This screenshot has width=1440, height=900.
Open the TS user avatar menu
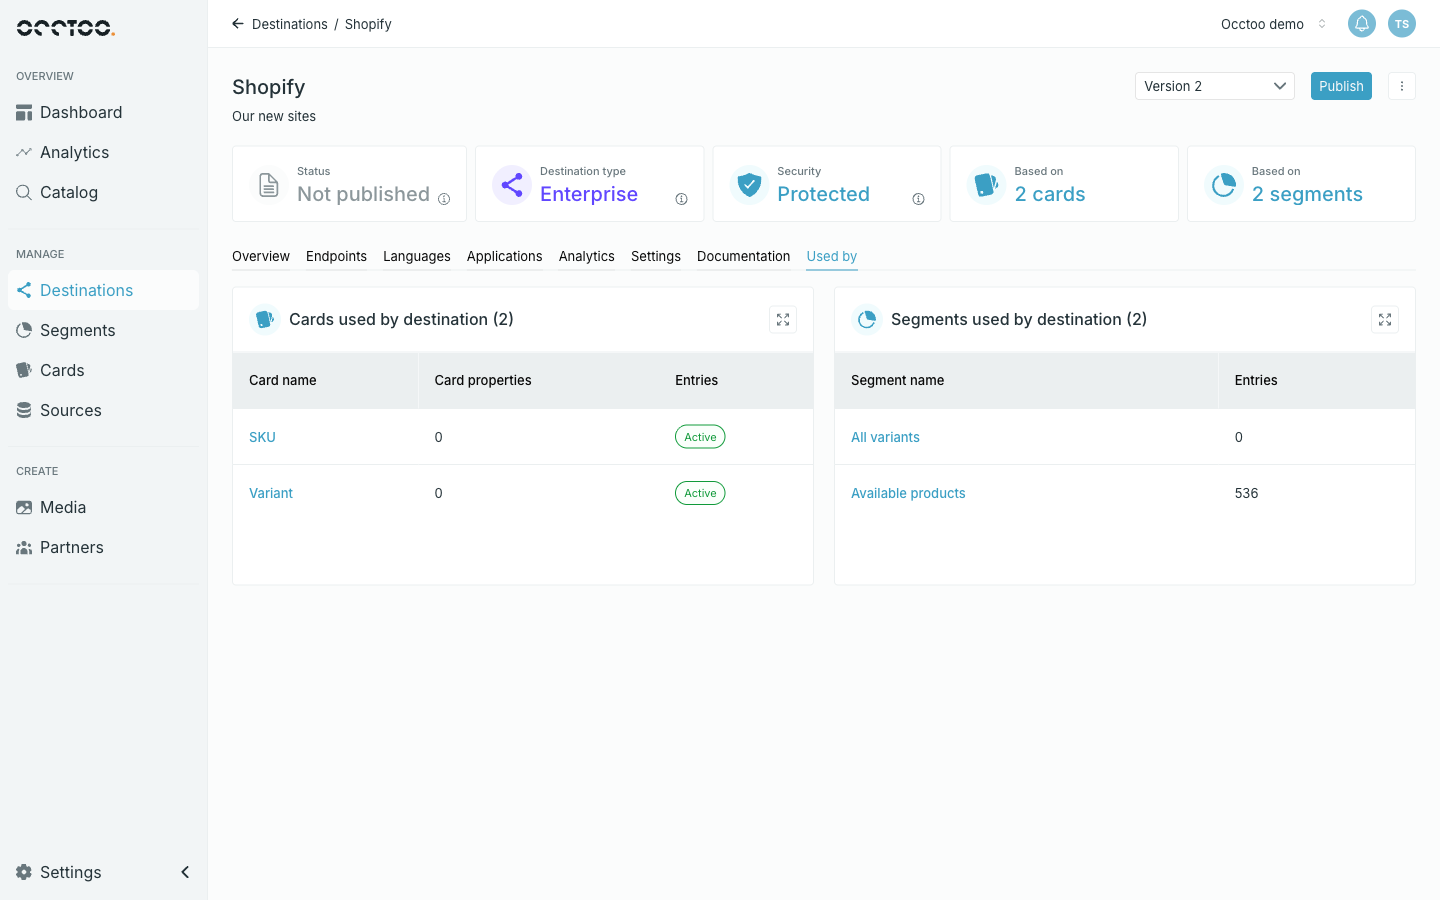click(1402, 24)
